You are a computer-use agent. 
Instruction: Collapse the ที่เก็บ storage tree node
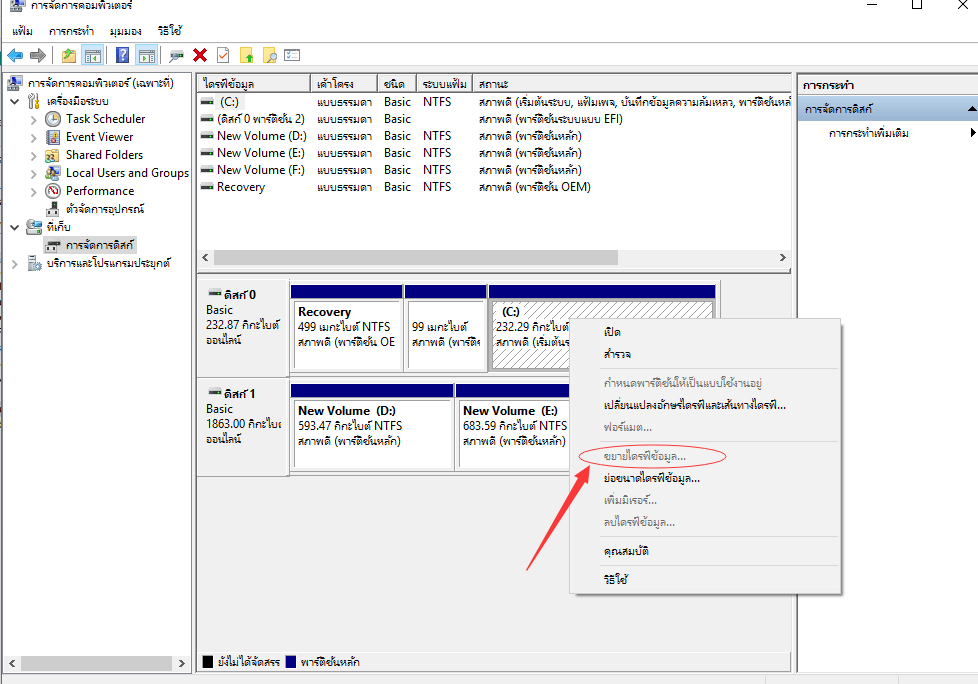[x=15, y=227]
